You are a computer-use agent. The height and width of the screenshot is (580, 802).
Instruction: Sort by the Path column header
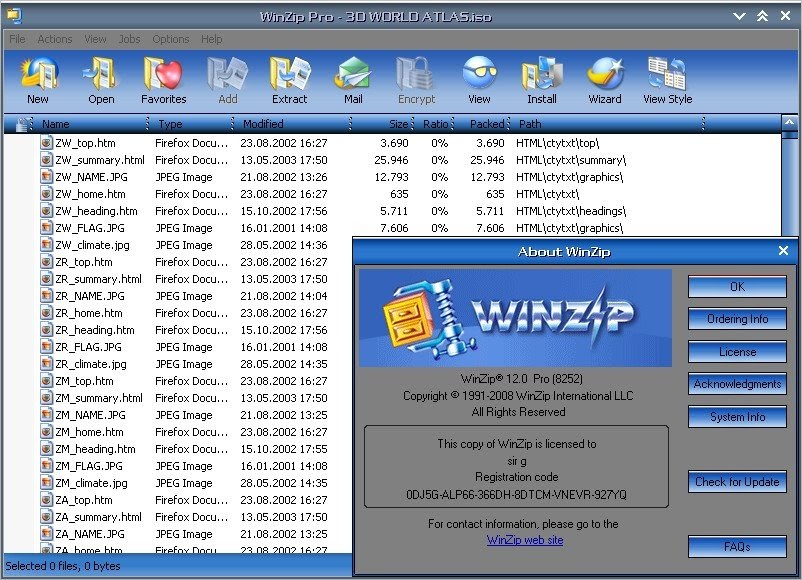click(x=530, y=124)
